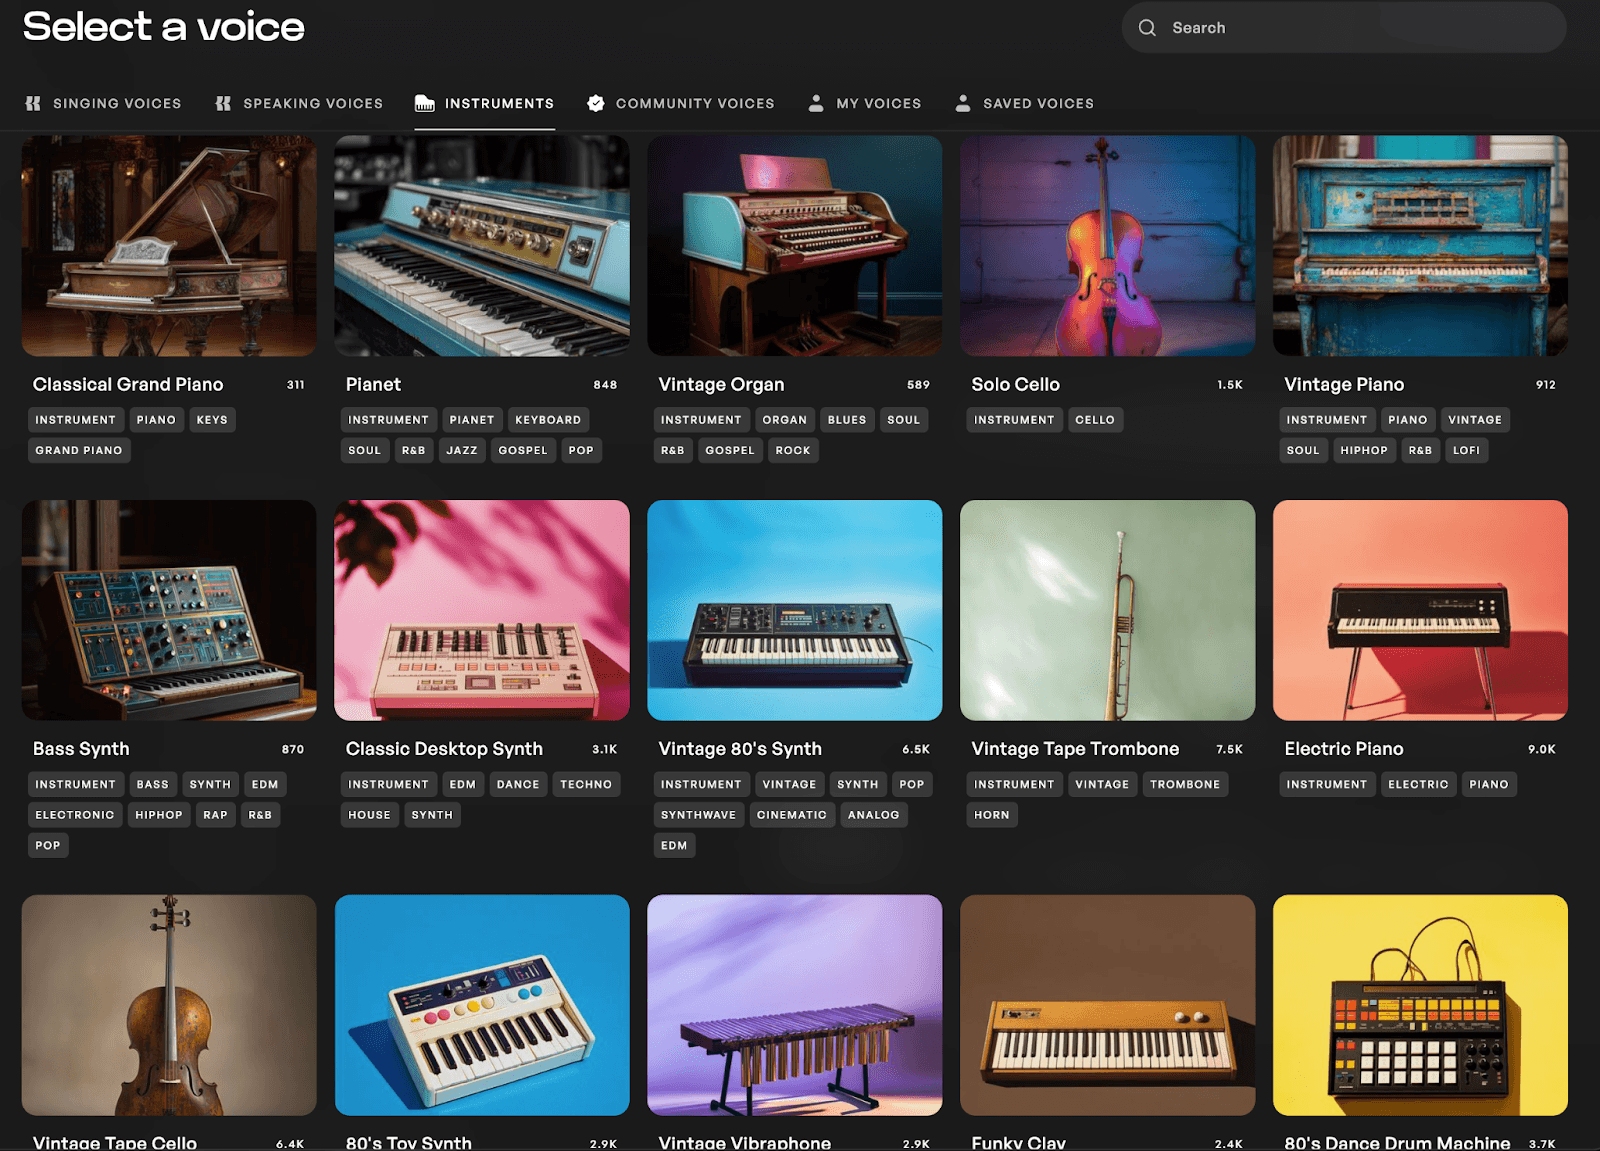Select the JAZZ tag under Pianet
The image size is (1600, 1151).
point(461,450)
